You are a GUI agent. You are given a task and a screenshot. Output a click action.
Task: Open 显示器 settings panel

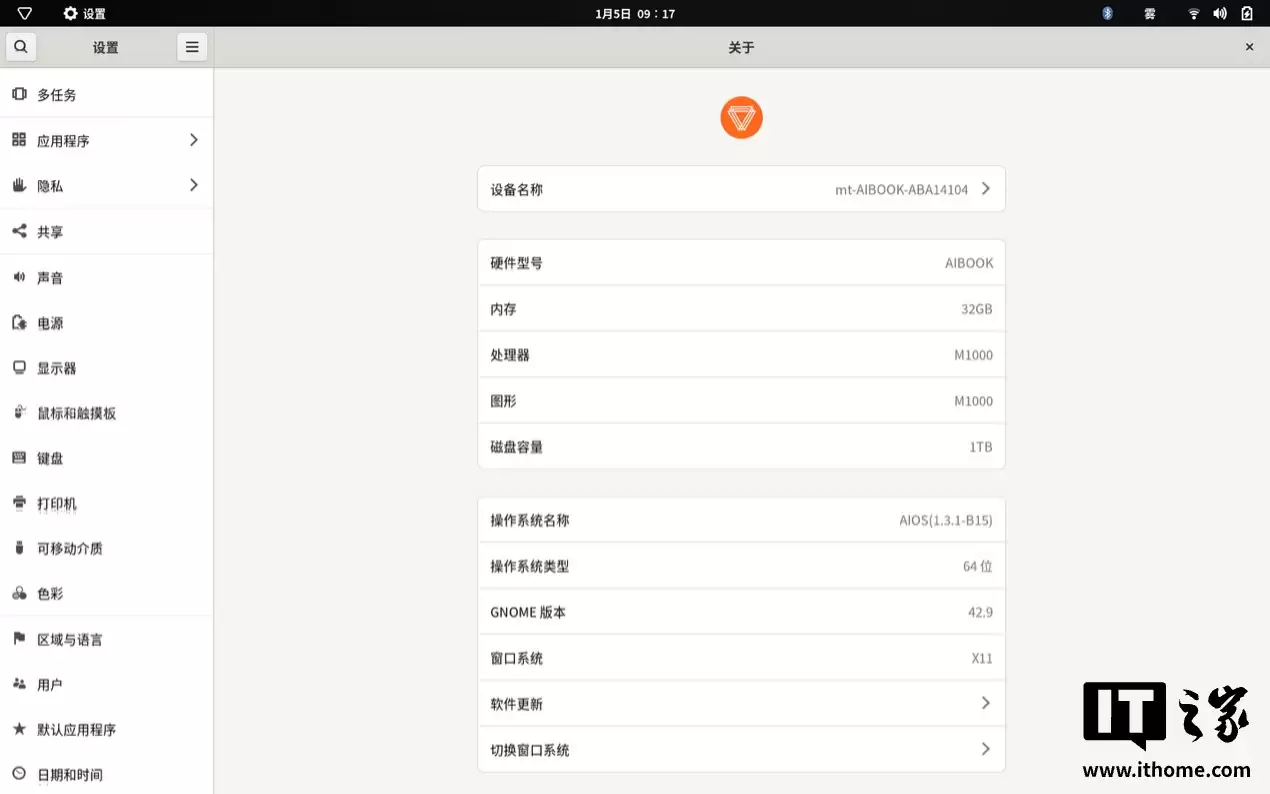(57, 368)
